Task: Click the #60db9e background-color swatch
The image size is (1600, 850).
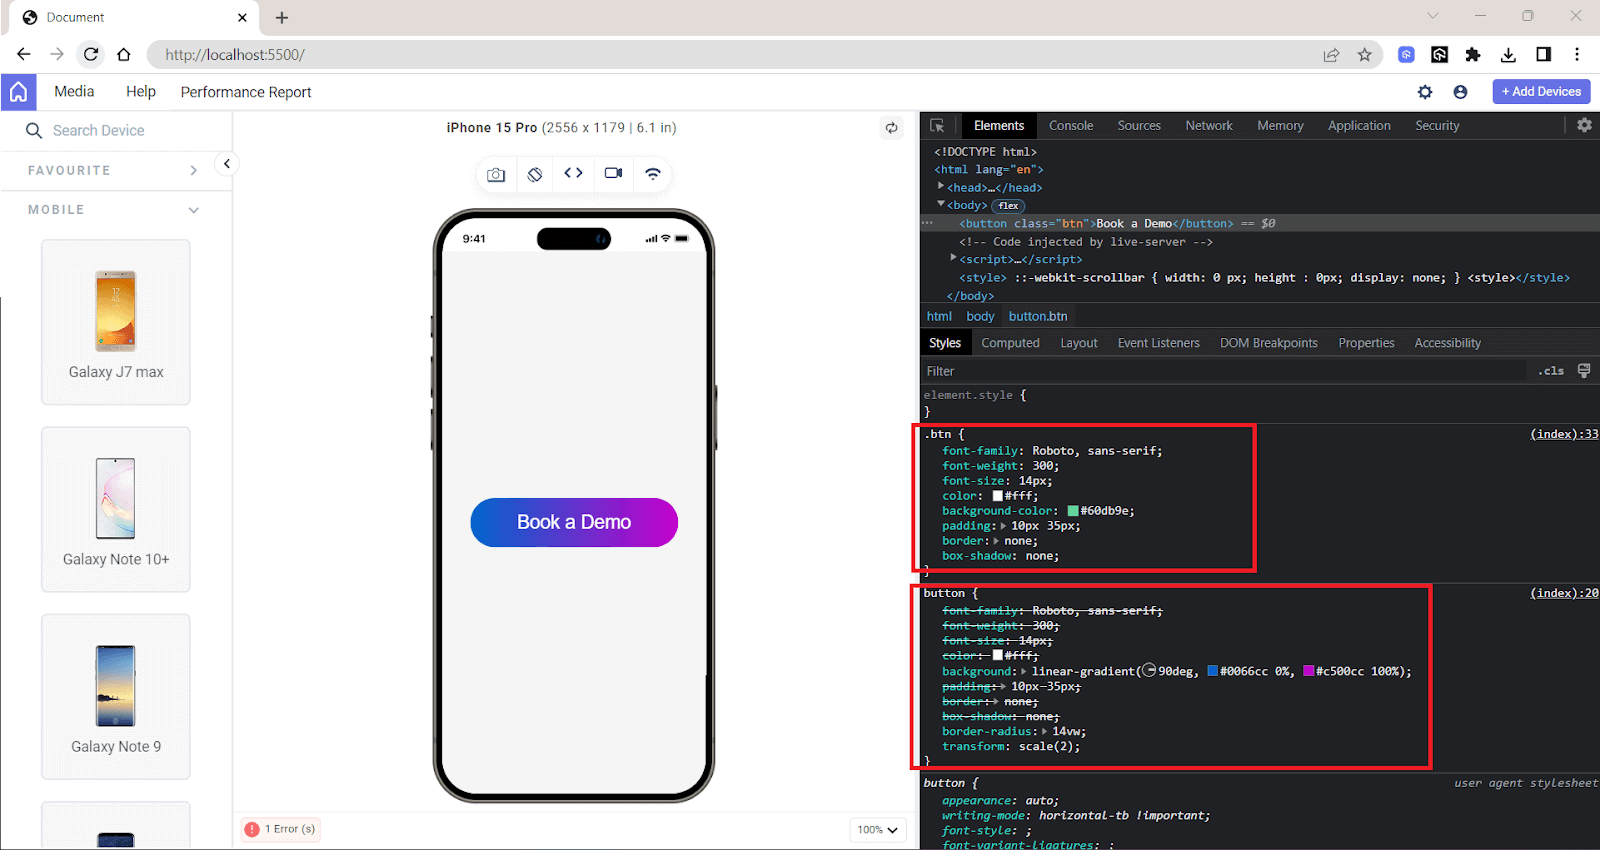Action: [x=1073, y=511]
